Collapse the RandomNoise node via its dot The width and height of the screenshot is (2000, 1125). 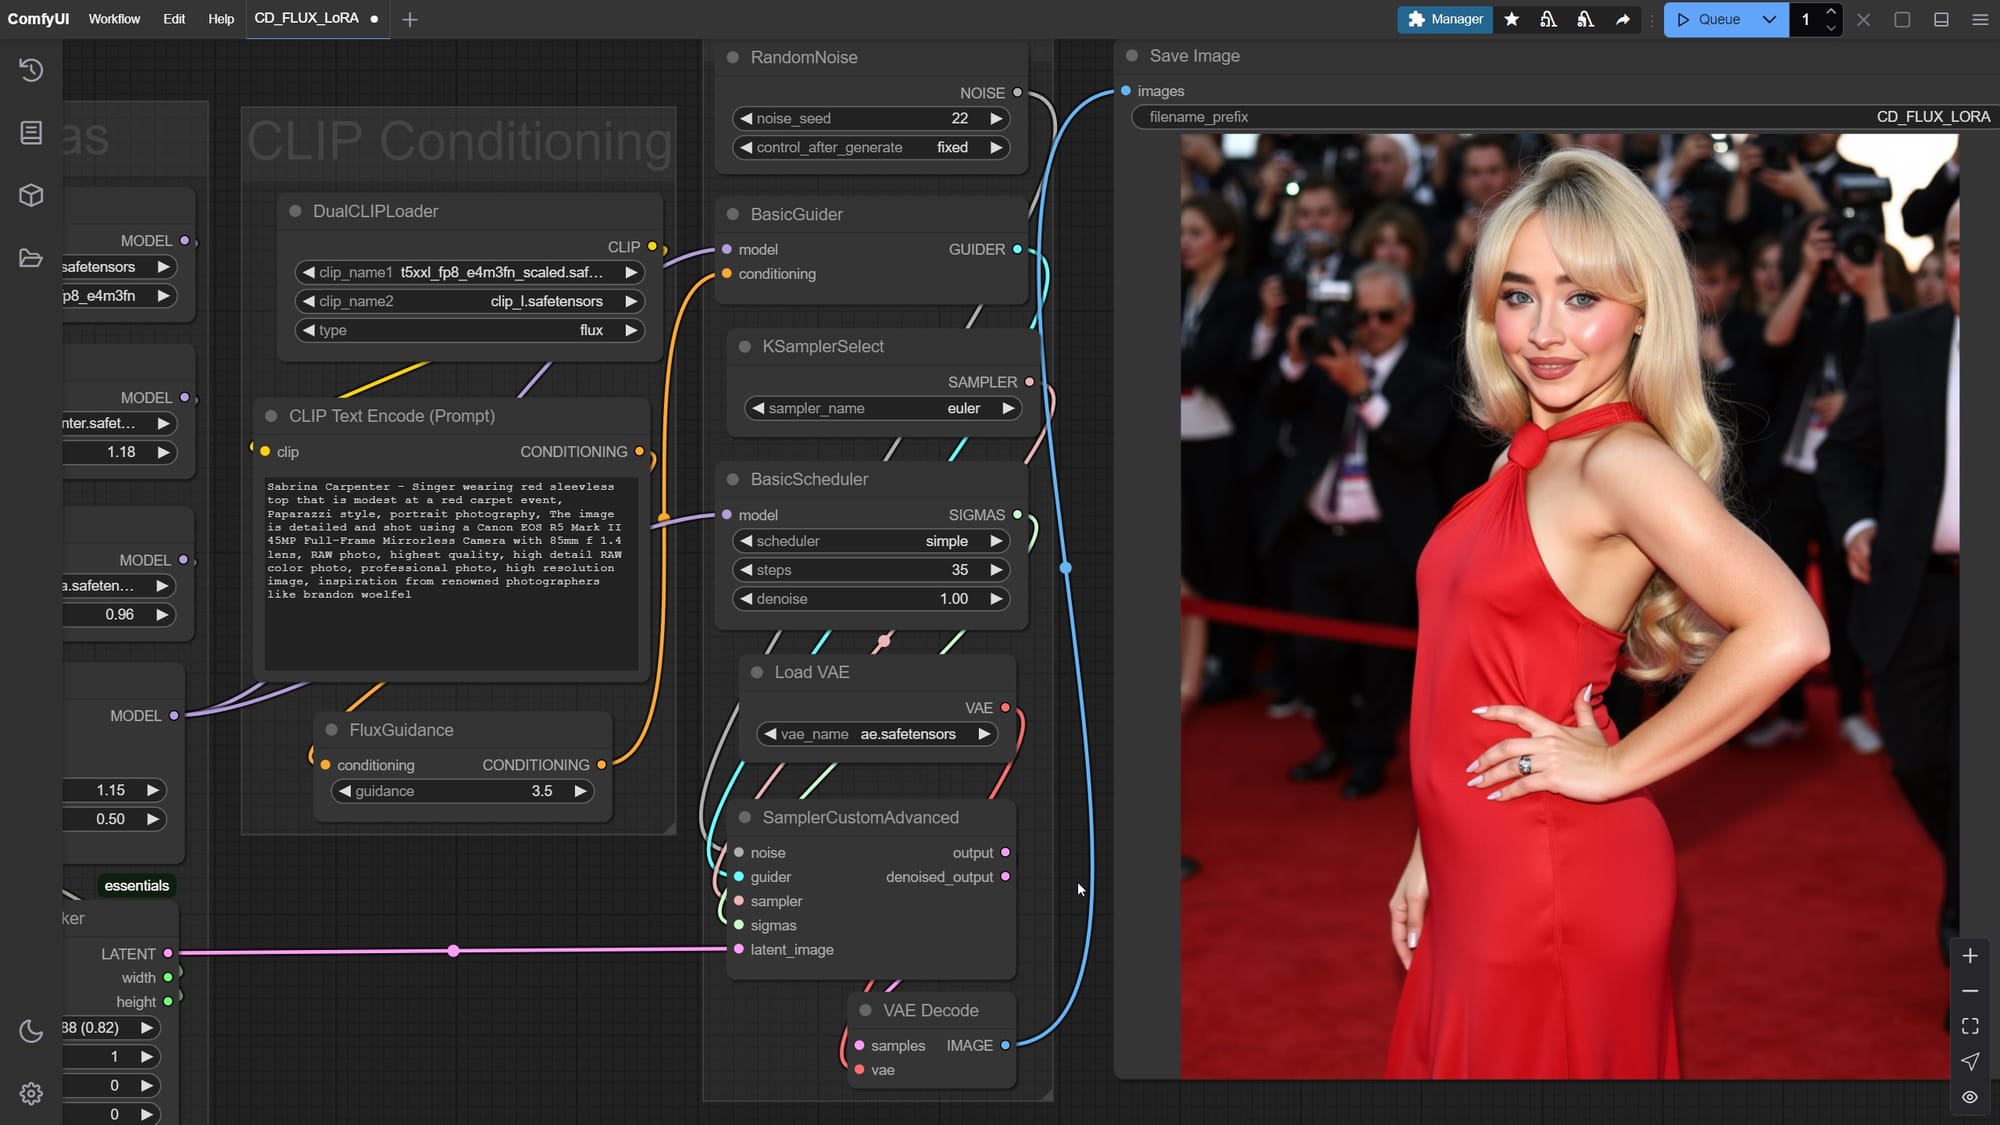[x=732, y=58]
